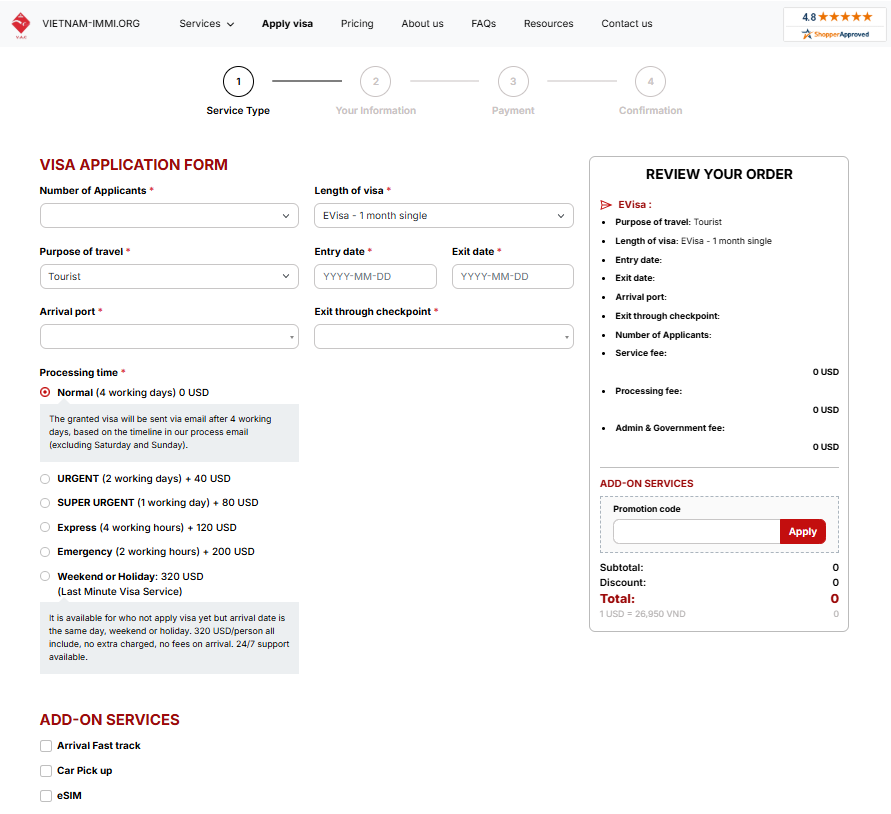Viewport: 891px width, 814px height.
Task: Click step 1 Service Type circle
Action: (238, 81)
